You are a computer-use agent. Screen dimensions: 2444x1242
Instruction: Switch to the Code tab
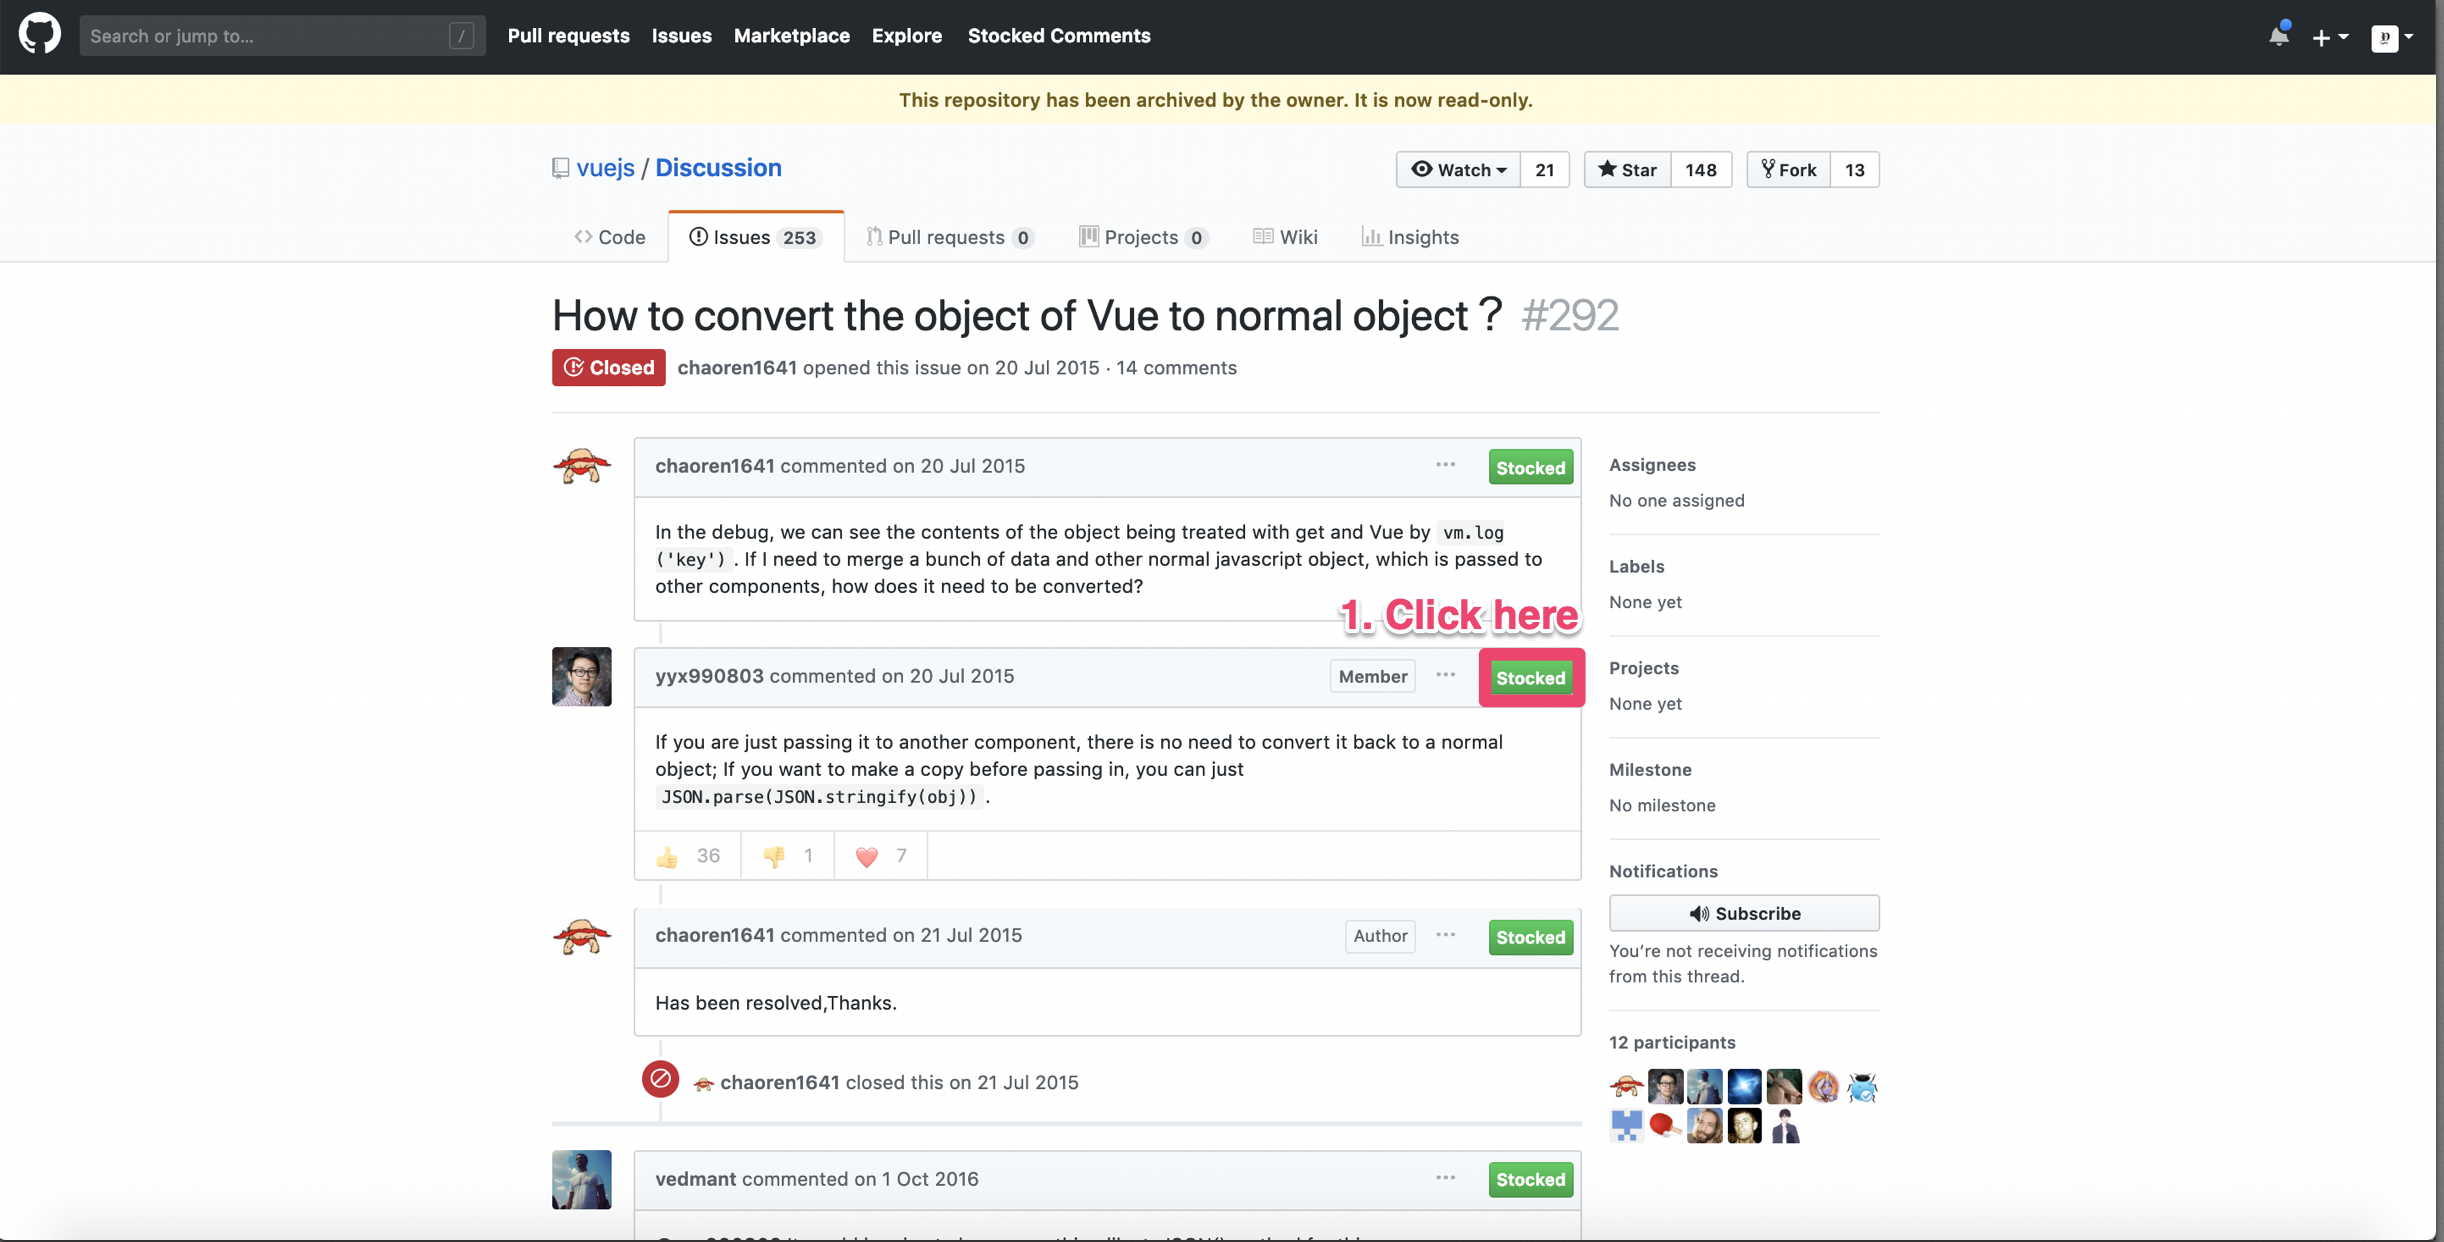610,237
